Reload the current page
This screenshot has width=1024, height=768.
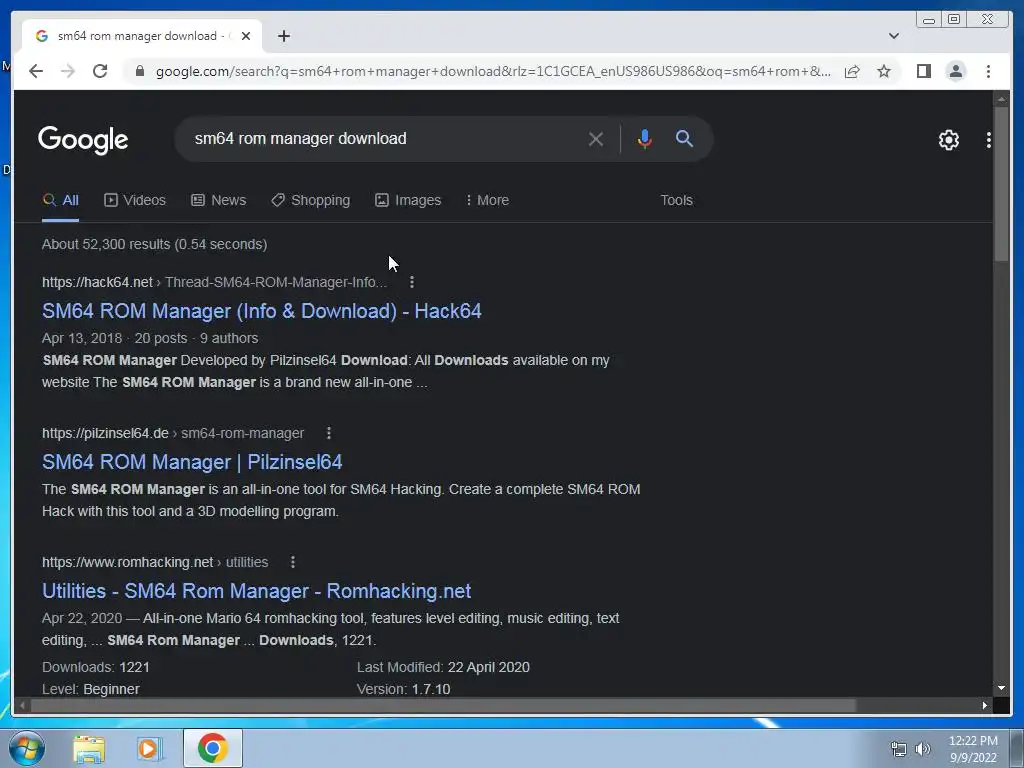(100, 71)
